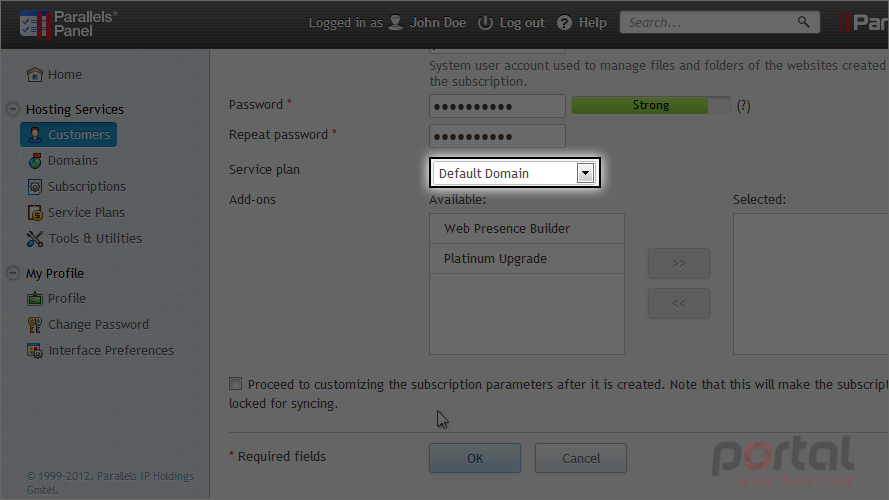The width and height of the screenshot is (889, 500).
Task: Click the OK button
Action: (475, 458)
